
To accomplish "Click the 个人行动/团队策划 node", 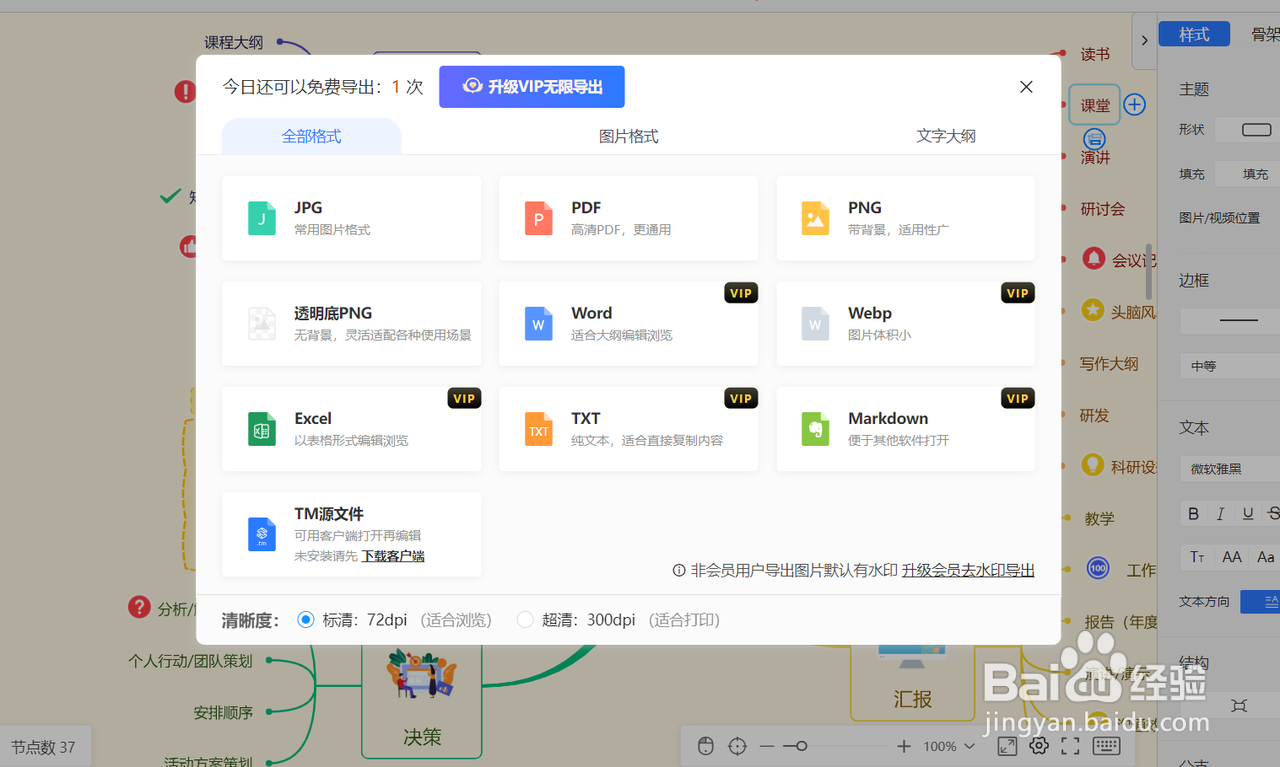I will [x=190, y=661].
